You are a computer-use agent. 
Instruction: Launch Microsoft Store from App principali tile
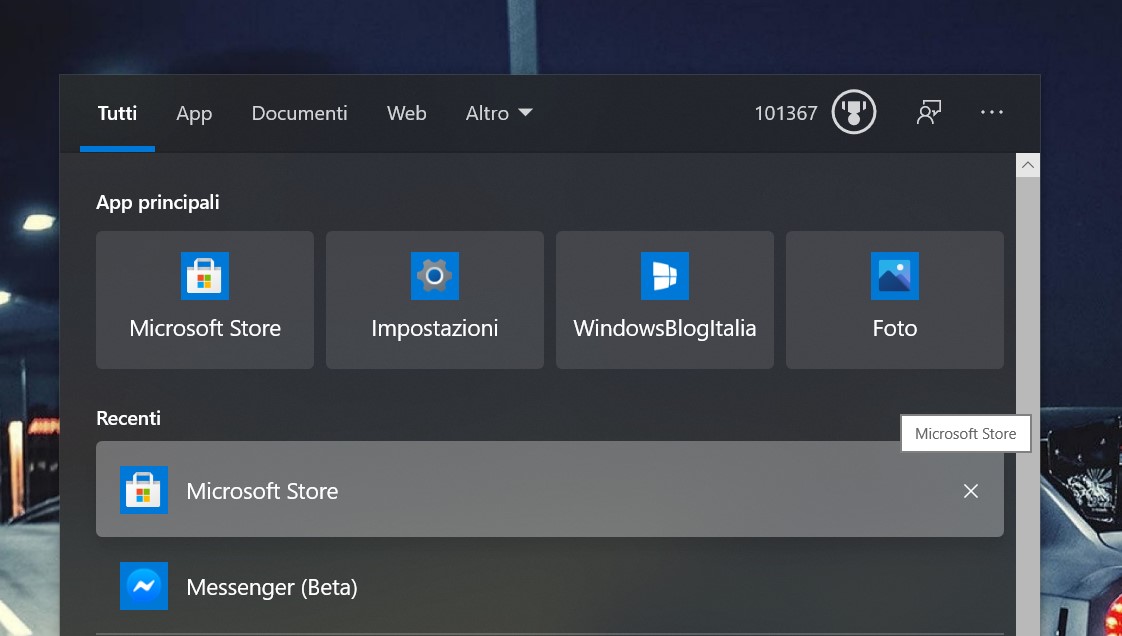click(205, 300)
